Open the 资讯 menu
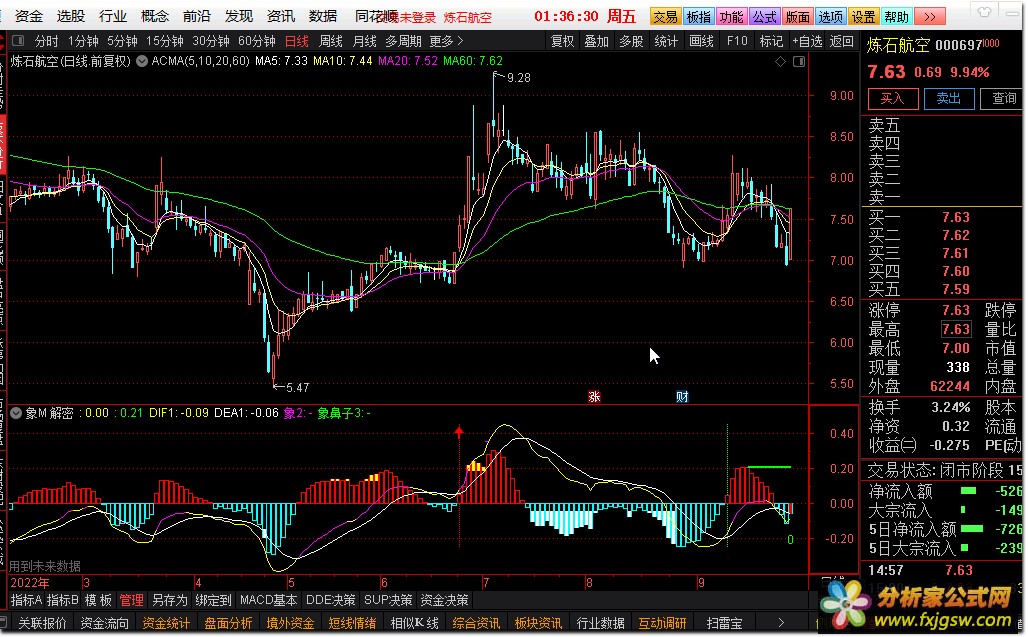Image resolution: width=1028 pixels, height=637 pixels. 281,16
